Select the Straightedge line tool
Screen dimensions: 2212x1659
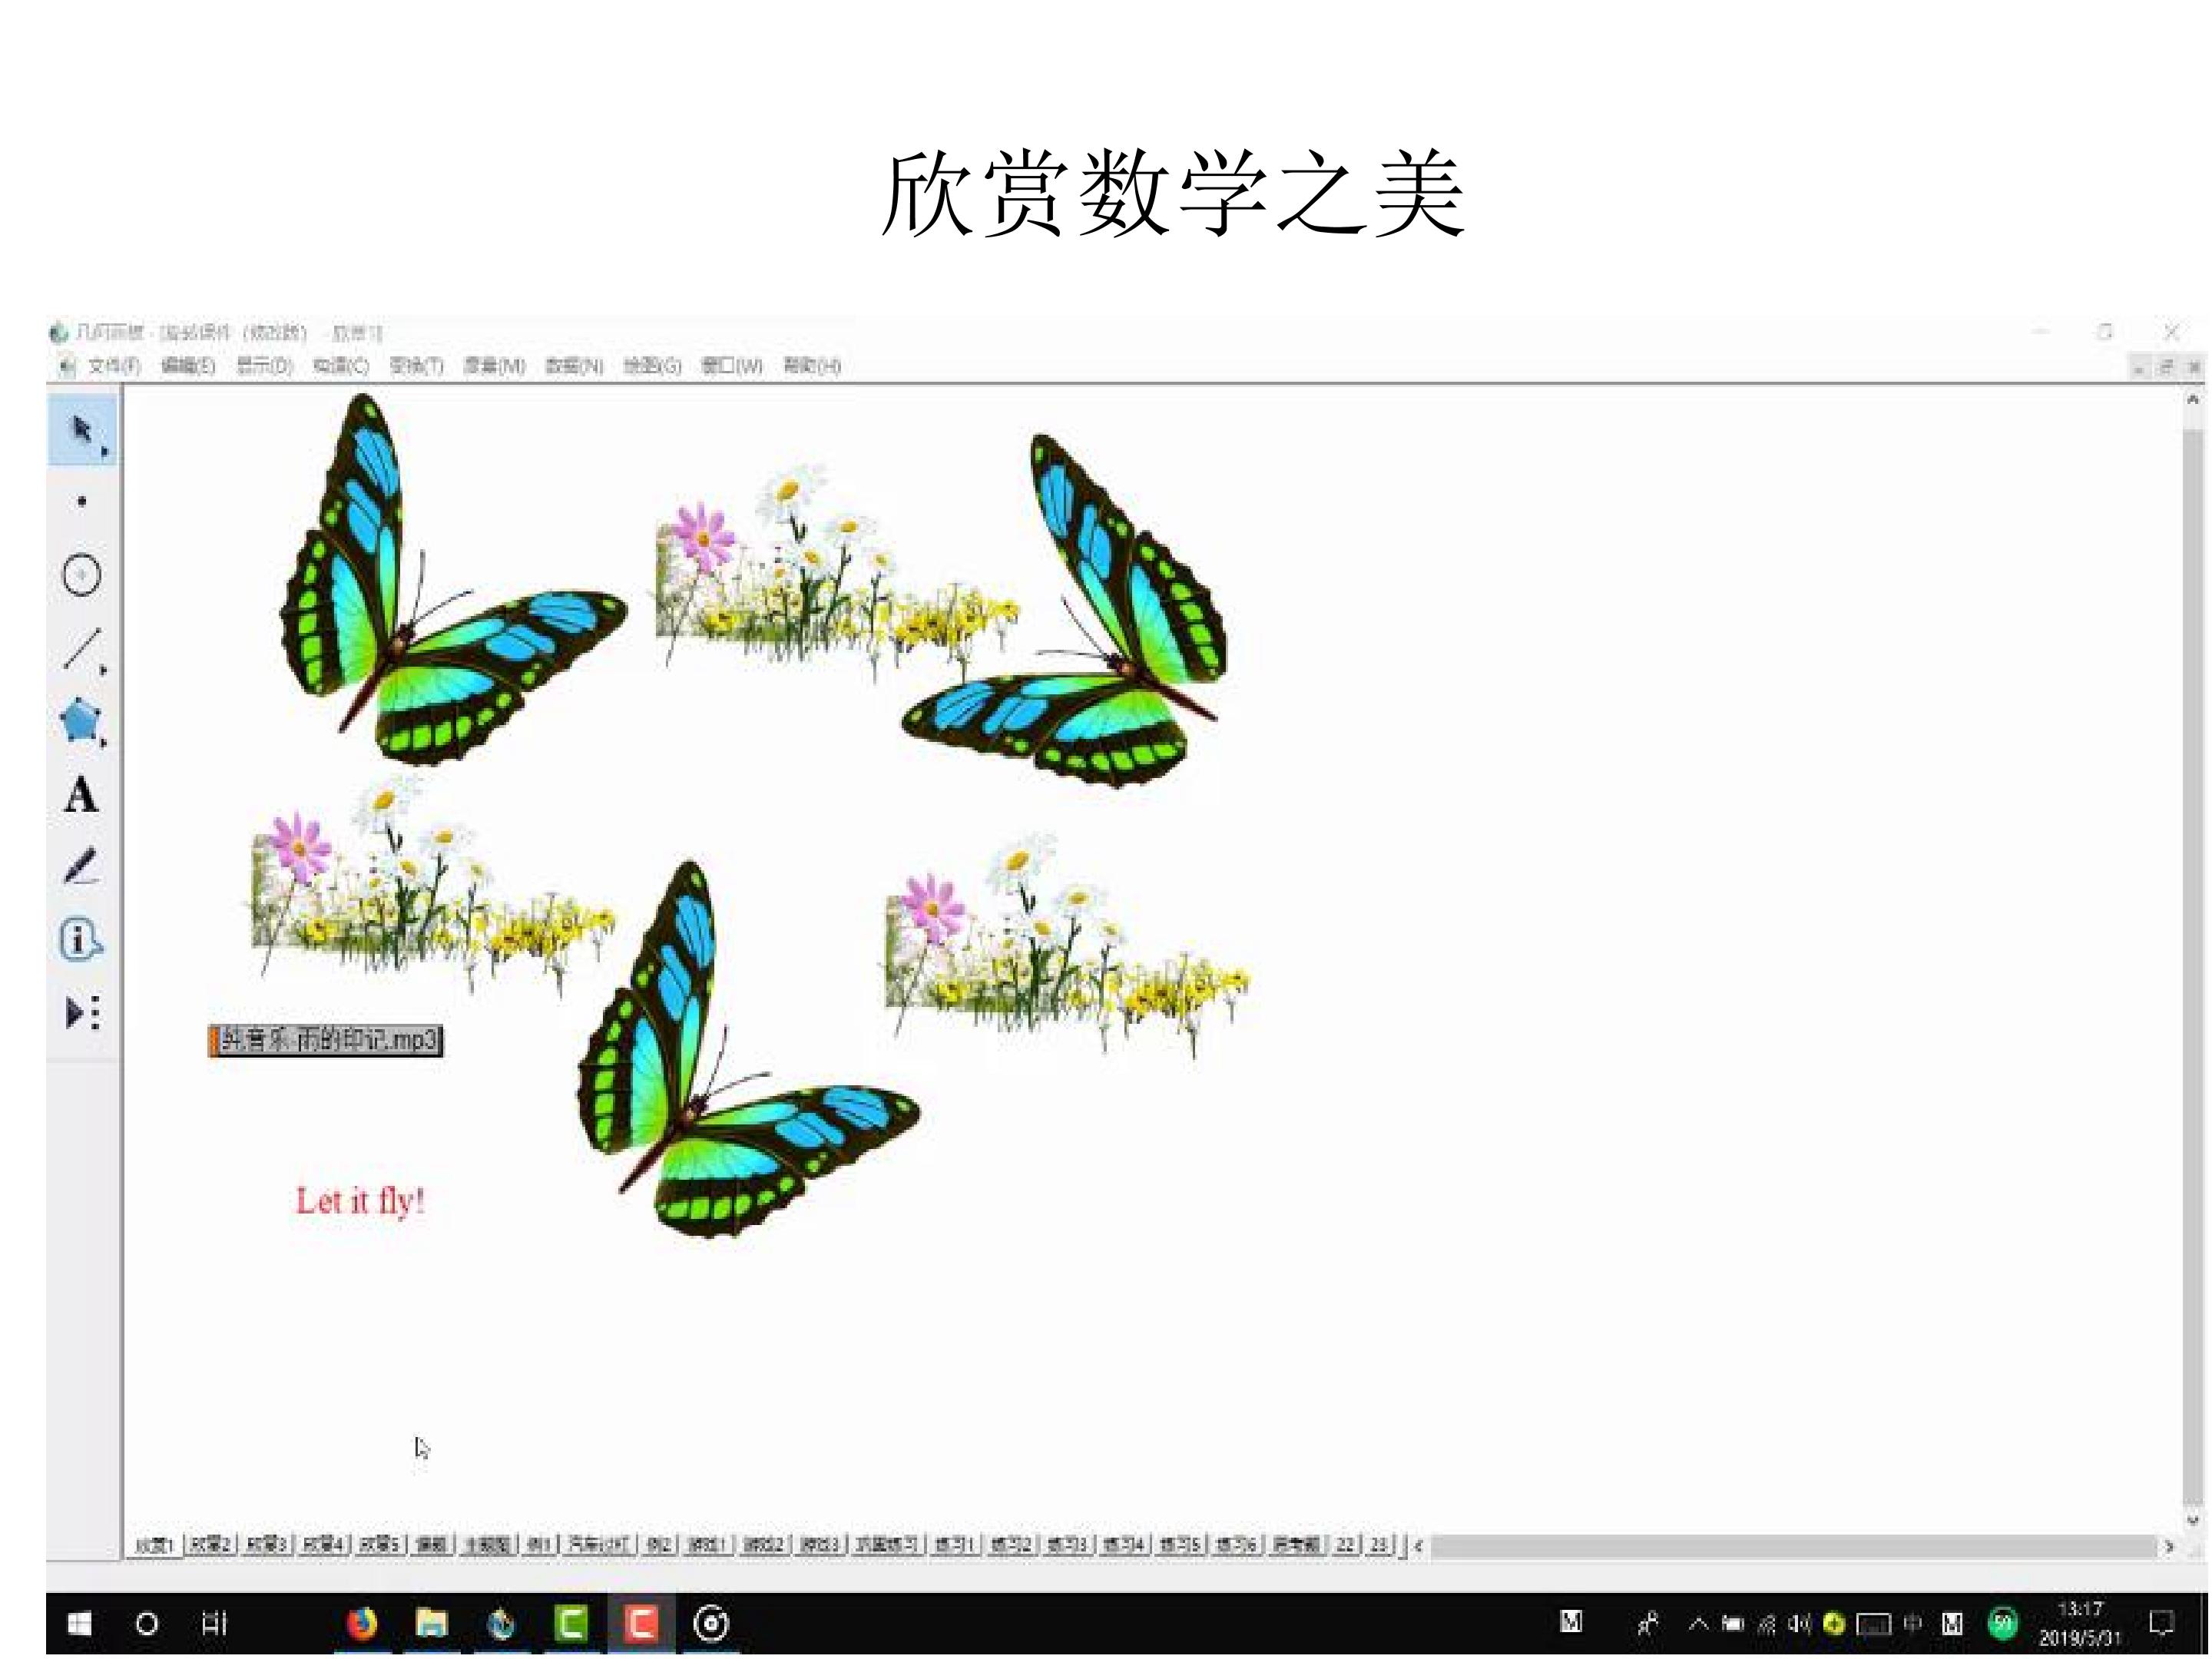(x=82, y=648)
